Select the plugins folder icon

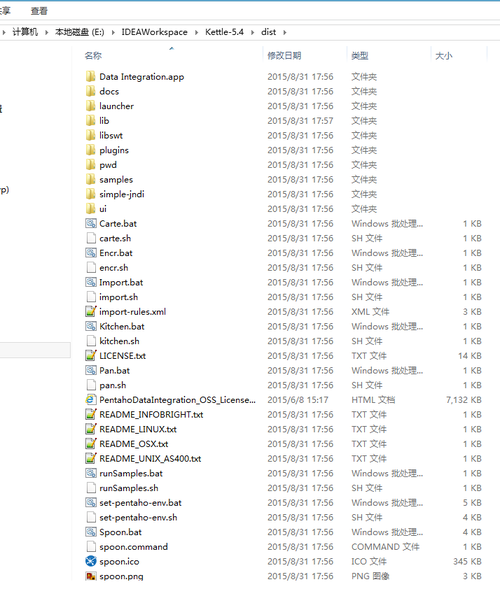click(x=91, y=150)
